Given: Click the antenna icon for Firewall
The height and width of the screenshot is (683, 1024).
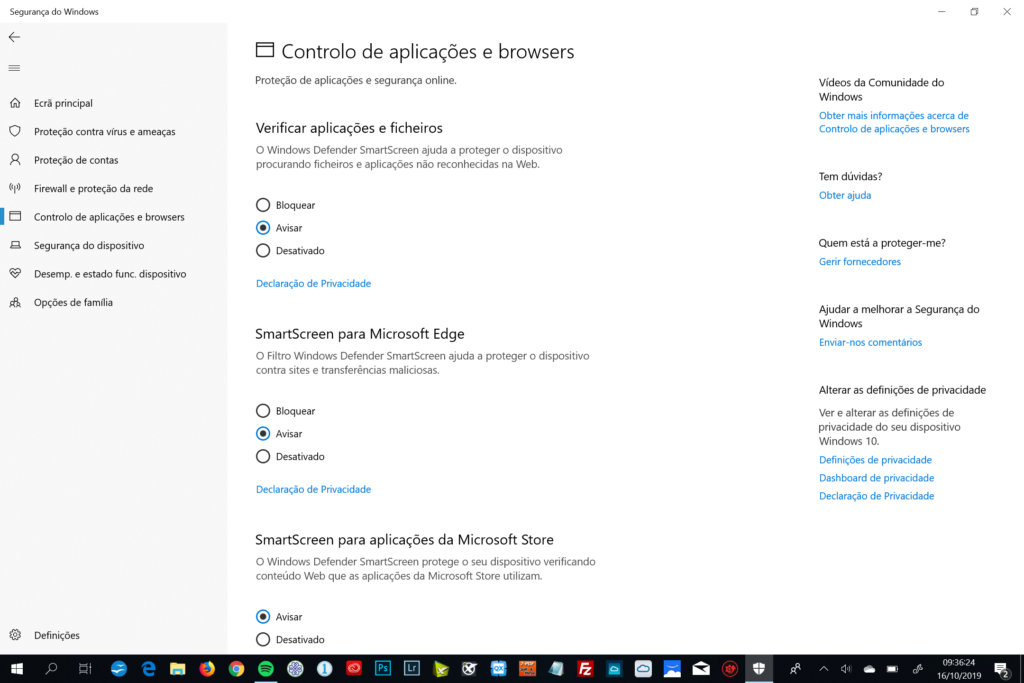Looking at the screenshot, I should (x=15, y=188).
